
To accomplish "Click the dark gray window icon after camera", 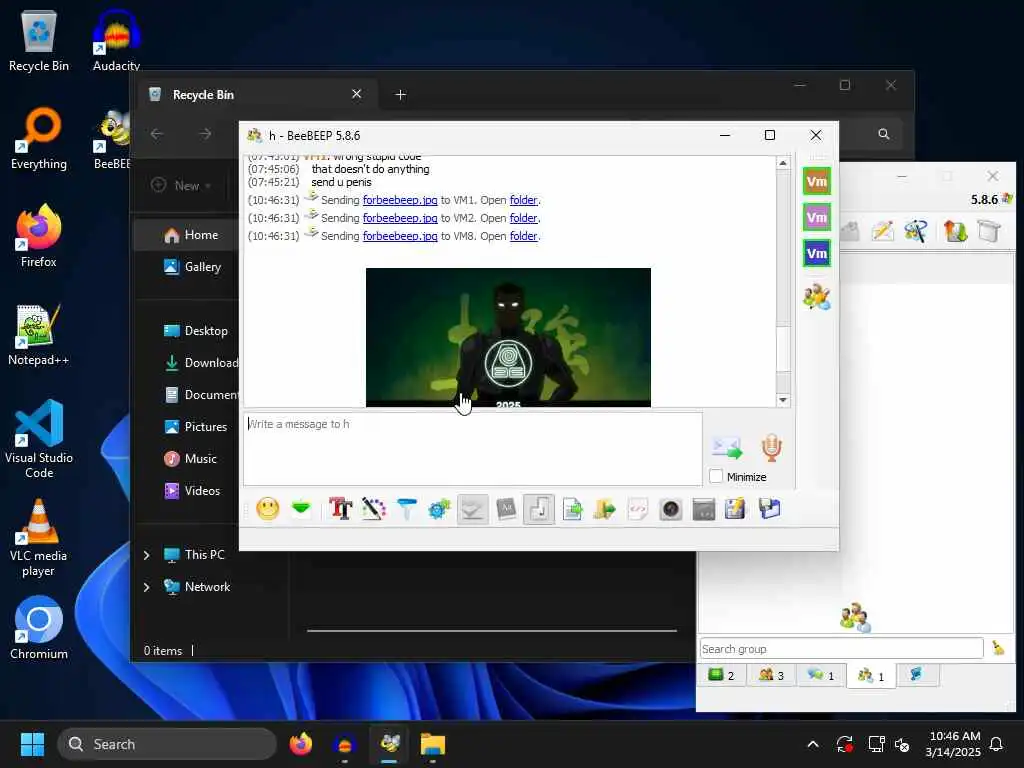I will tap(703, 509).
